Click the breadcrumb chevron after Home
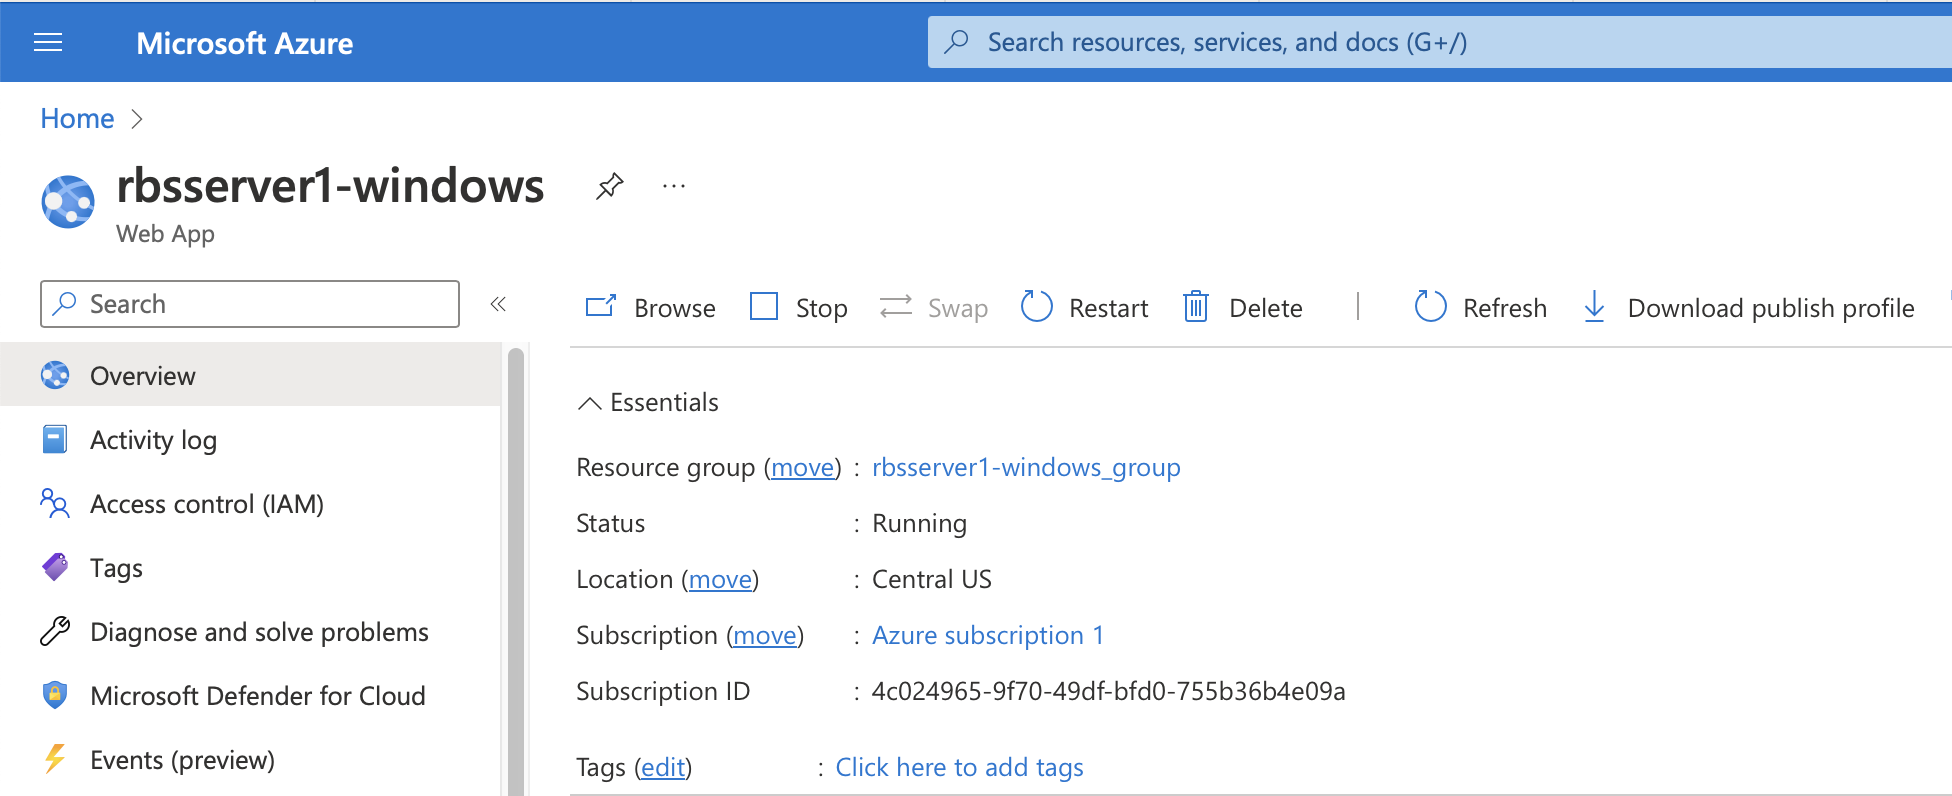This screenshot has height=796, width=1952. coord(137,119)
